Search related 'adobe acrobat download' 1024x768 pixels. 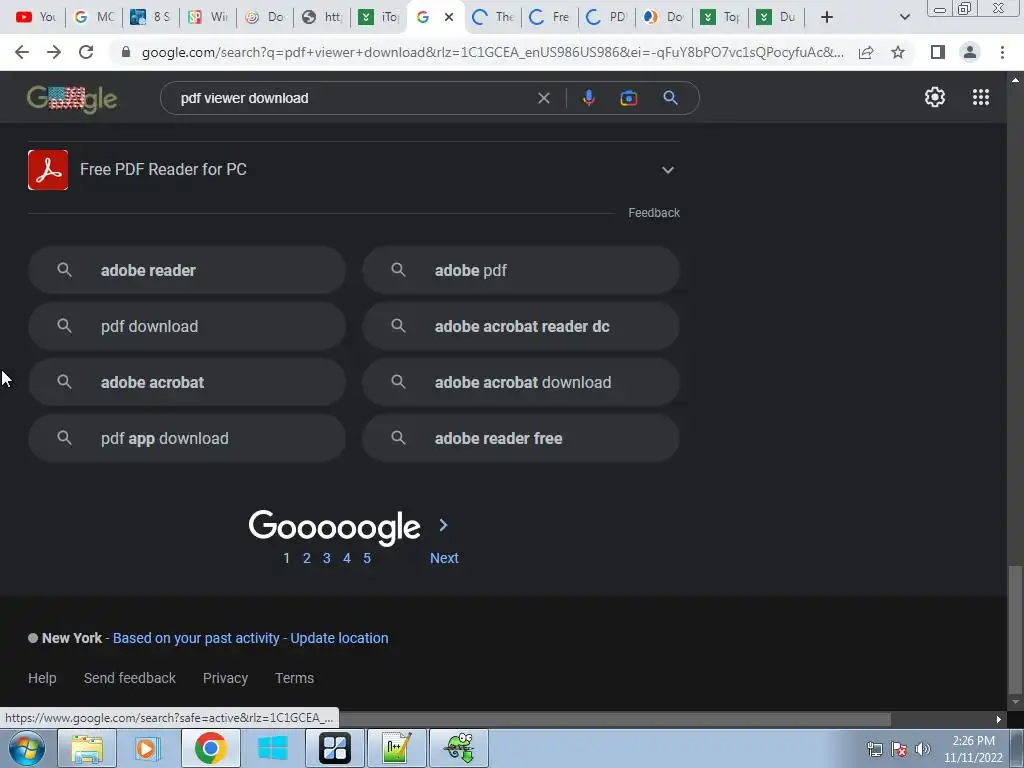[521, 383]
